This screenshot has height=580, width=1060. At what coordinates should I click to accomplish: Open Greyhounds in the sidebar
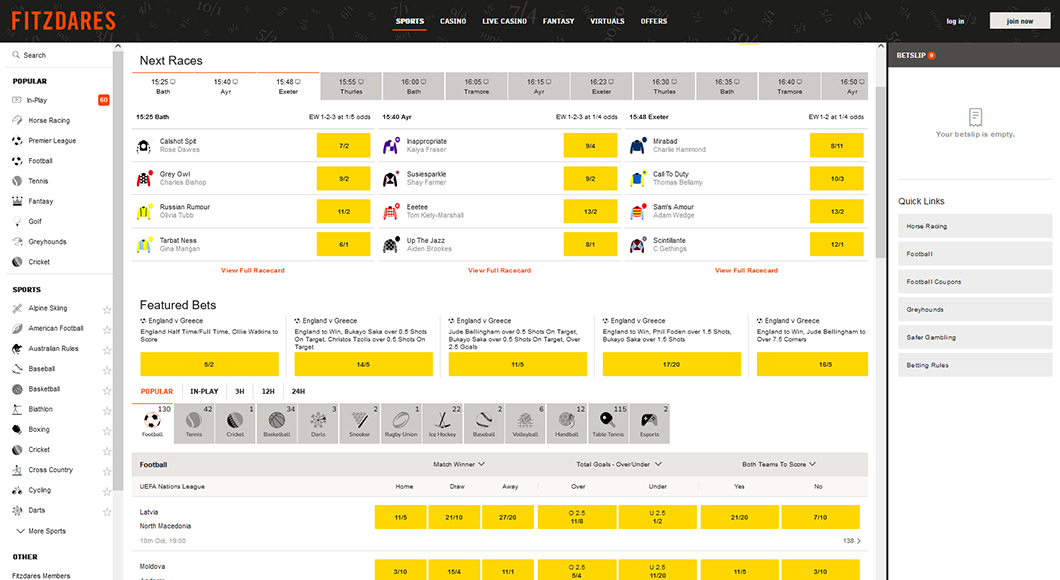(x=47, y=242)
